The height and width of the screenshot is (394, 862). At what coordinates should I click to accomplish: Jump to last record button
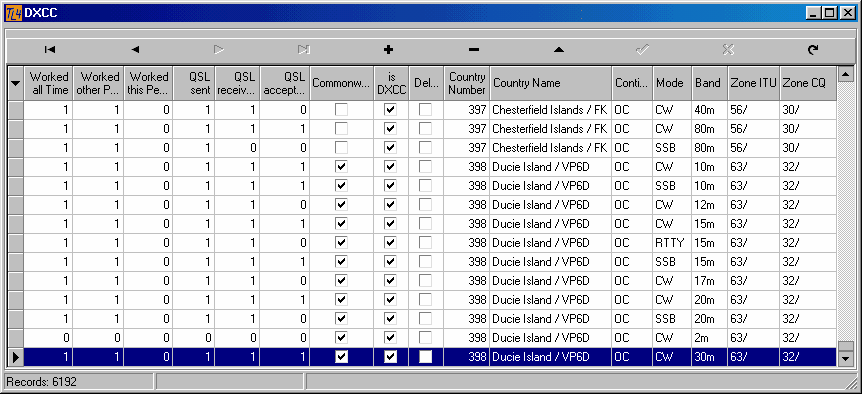303,50
